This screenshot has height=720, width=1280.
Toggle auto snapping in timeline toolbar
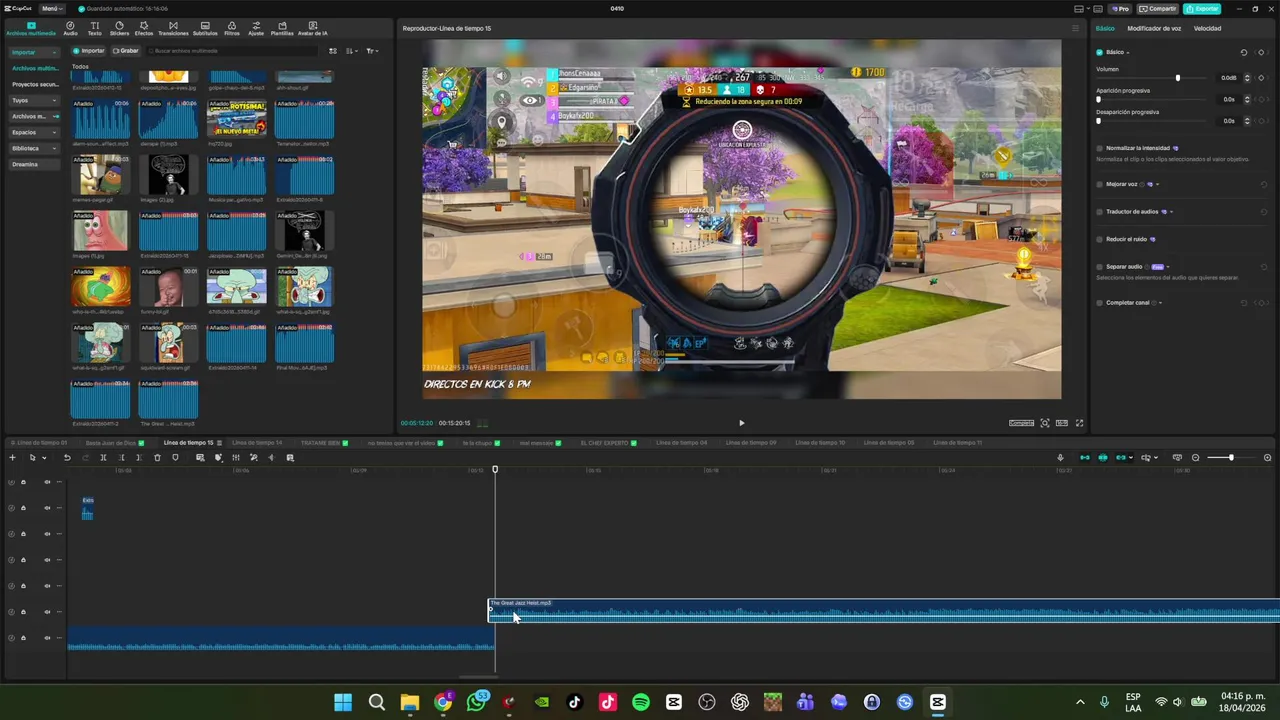pos(1103,458)
